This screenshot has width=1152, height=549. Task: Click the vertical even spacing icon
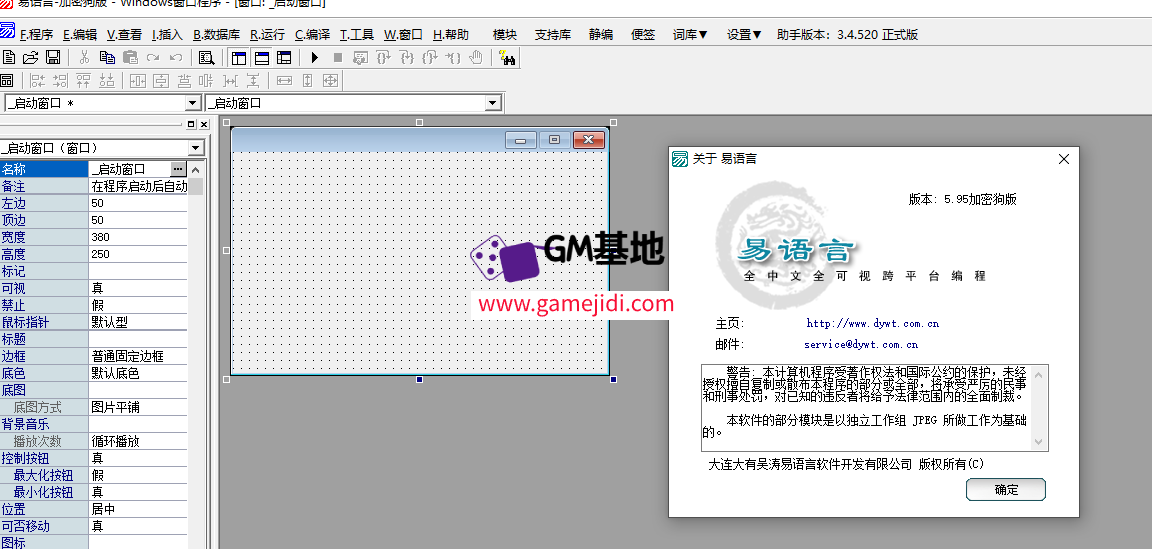pos(253,80)
